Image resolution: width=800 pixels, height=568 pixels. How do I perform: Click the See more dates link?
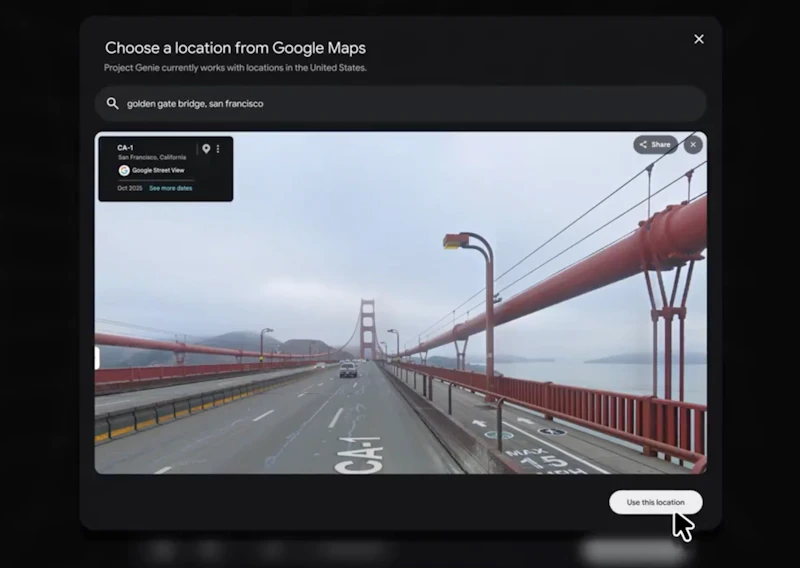171,188
